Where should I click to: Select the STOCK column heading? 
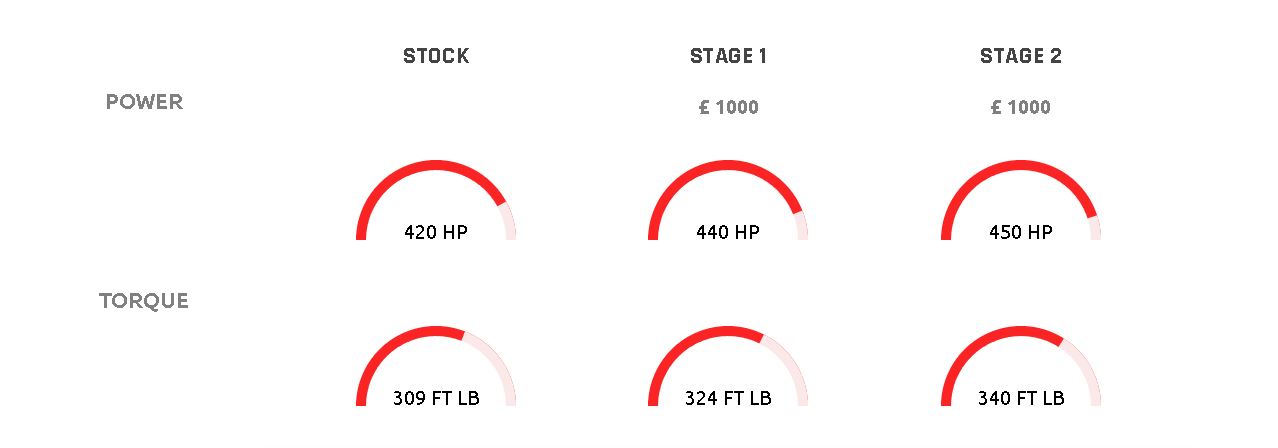pos(436,56)
